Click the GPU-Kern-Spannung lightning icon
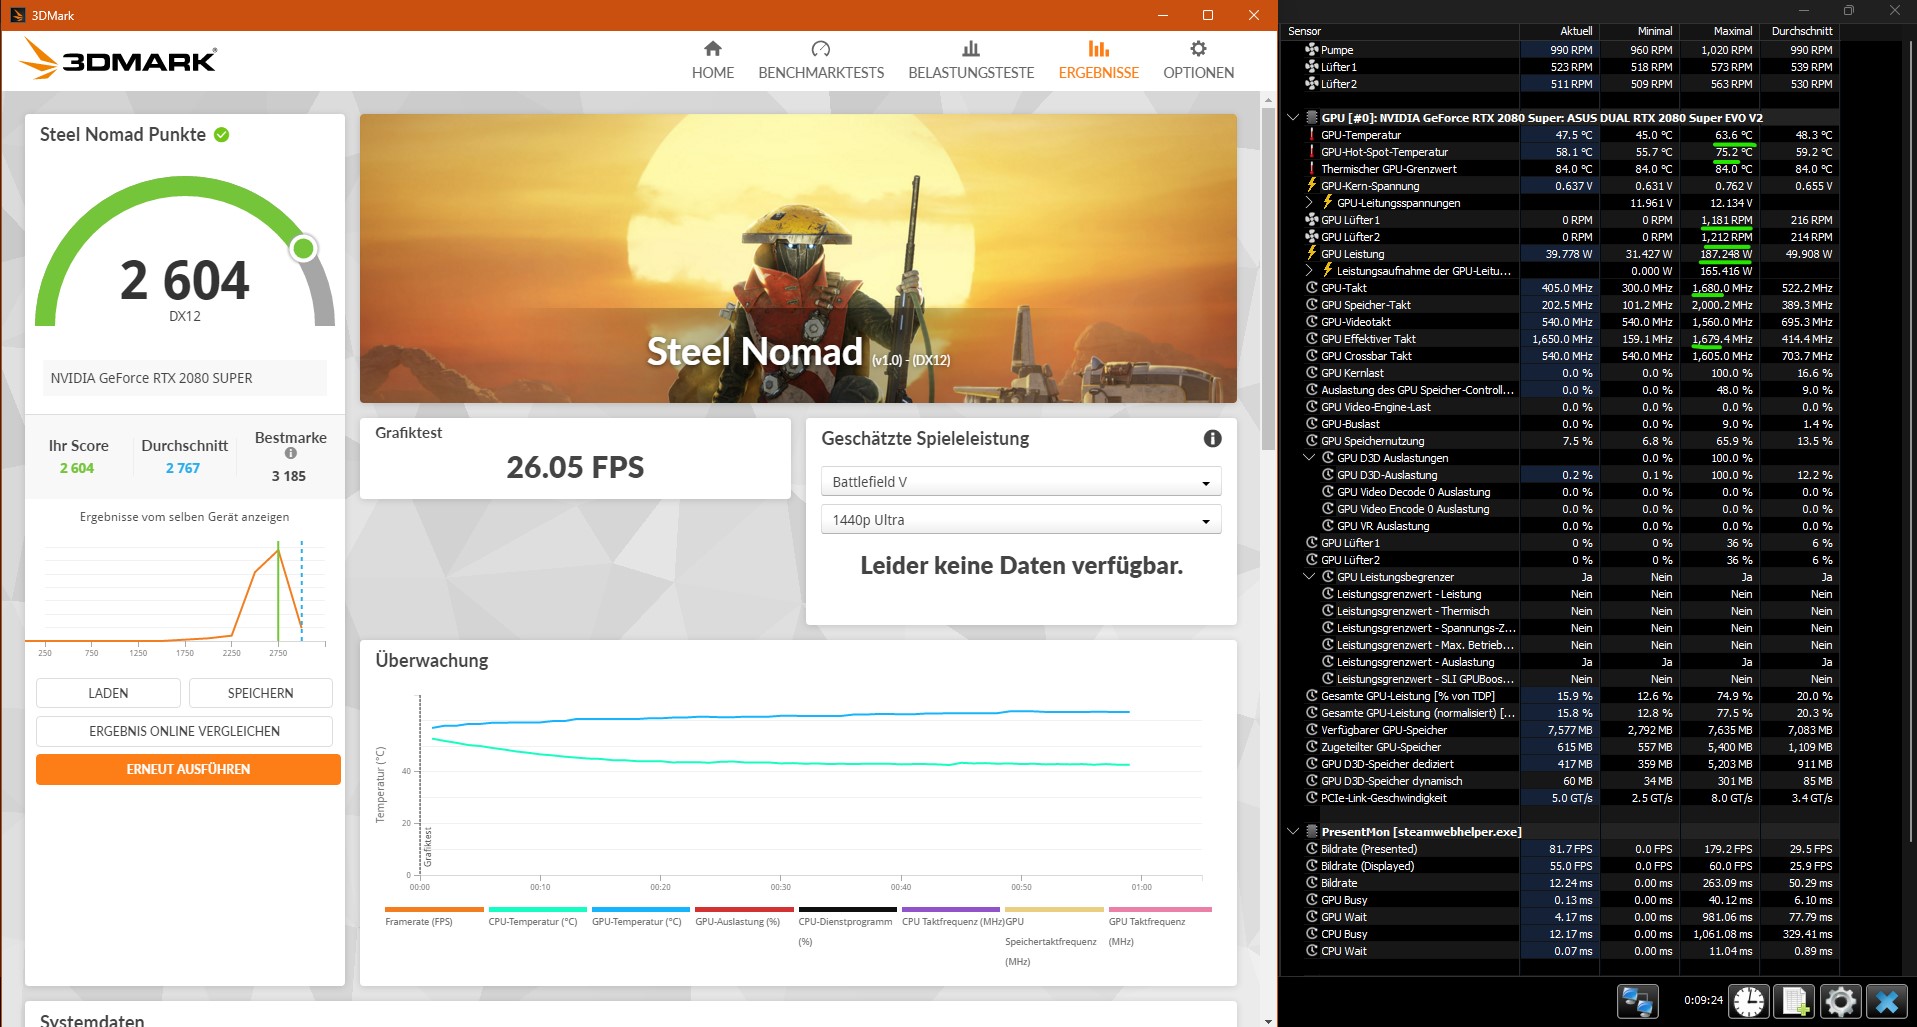The height and width of the screenshot is (1027, 1917). [1312, 186]
